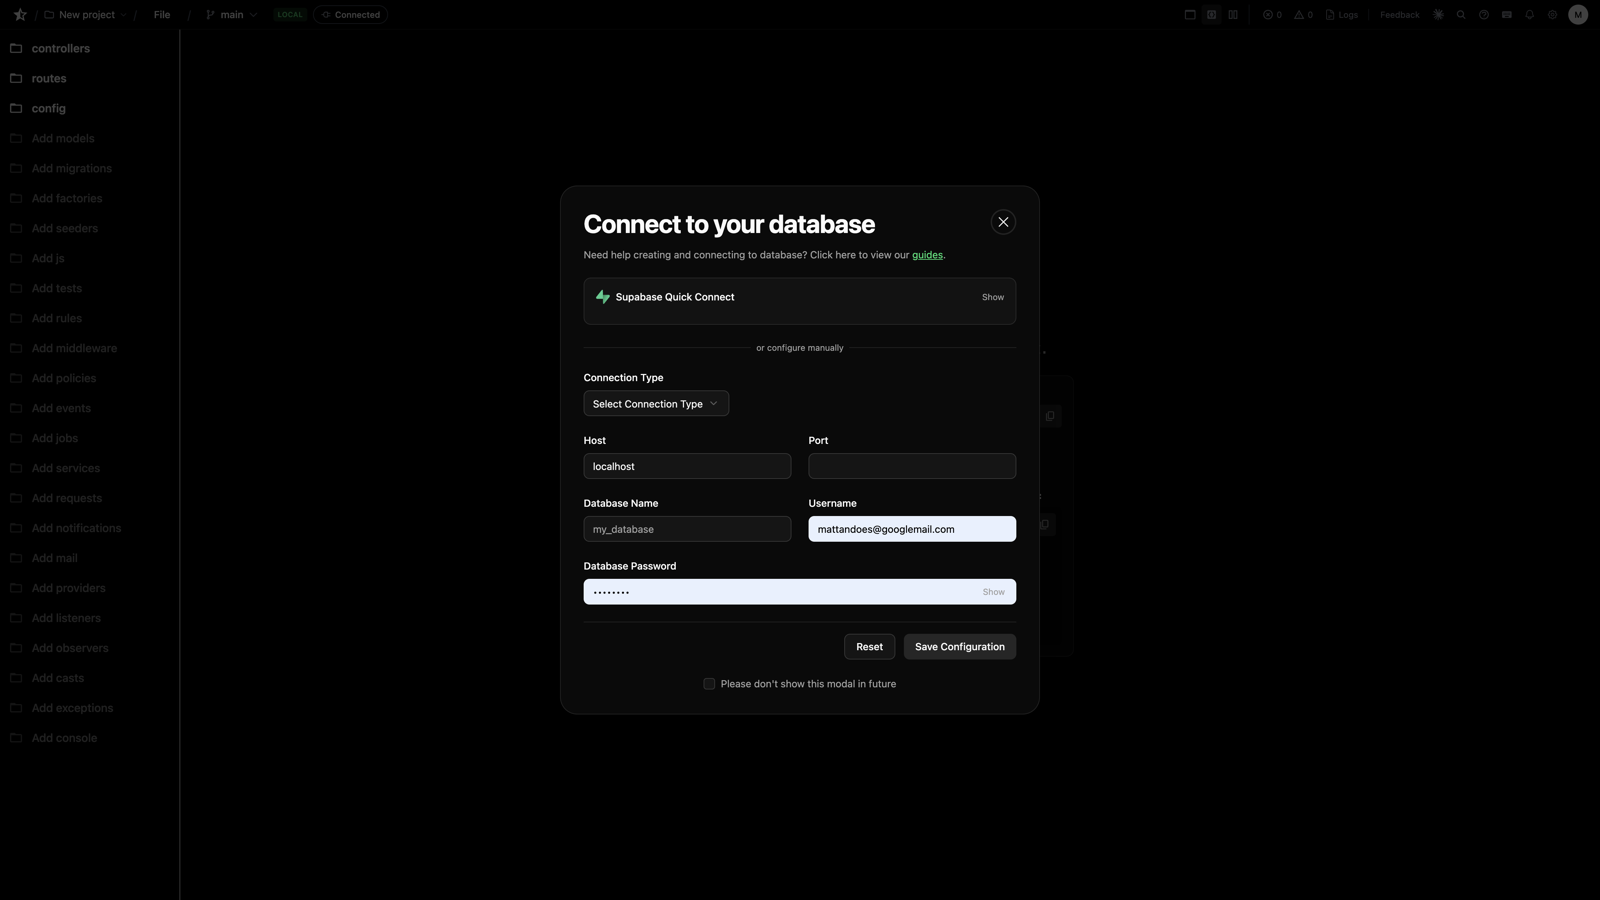Open the settings gear icon
The image size is (1600, 900).
(x=1552, y=14)
